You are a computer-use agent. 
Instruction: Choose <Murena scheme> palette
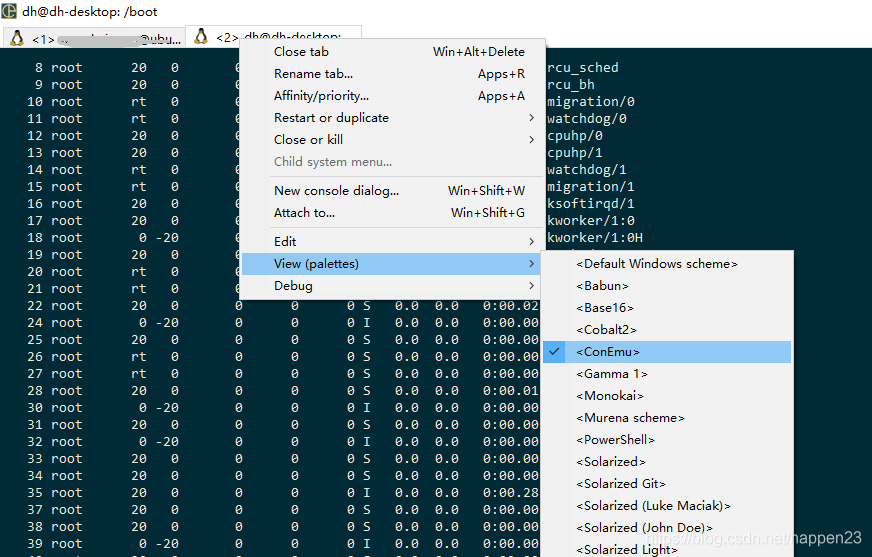click(x=667, y=418)
